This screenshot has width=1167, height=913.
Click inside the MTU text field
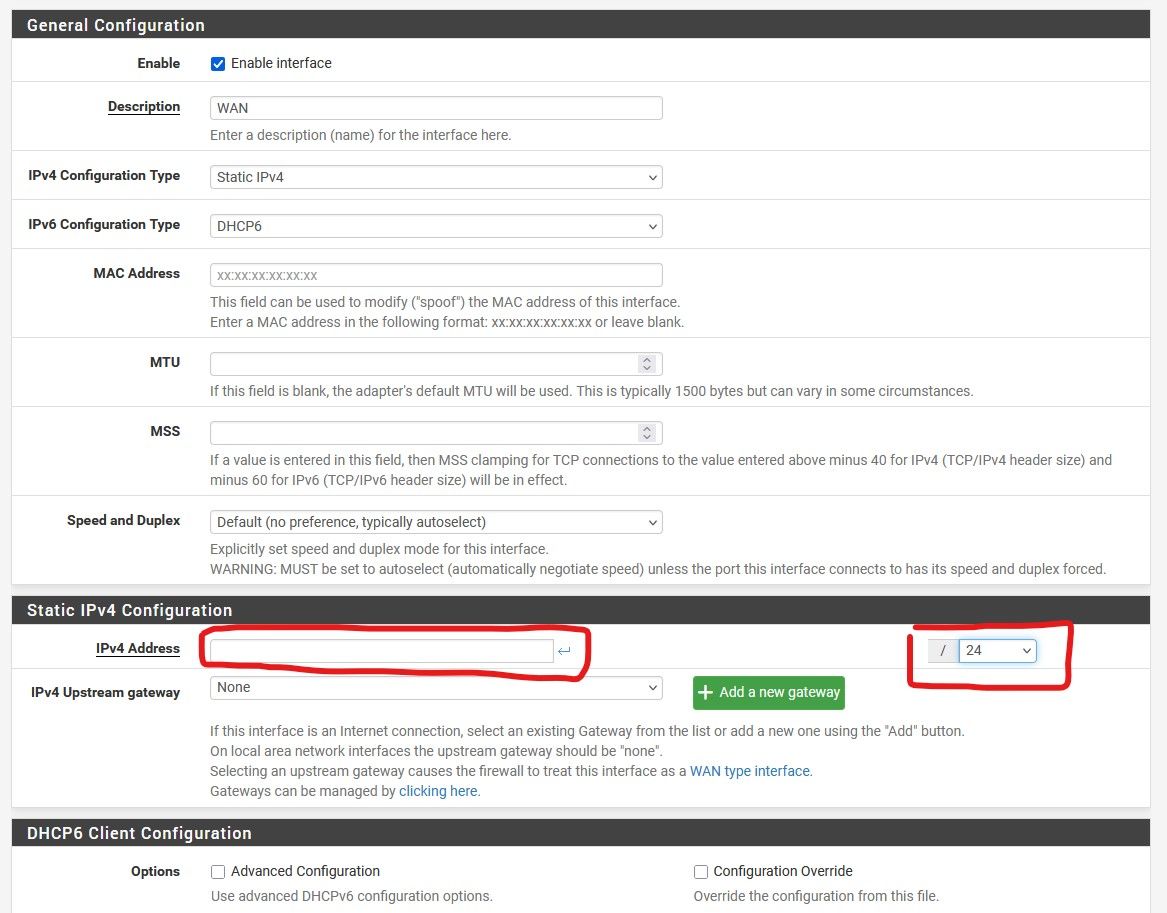coord(422,364)
